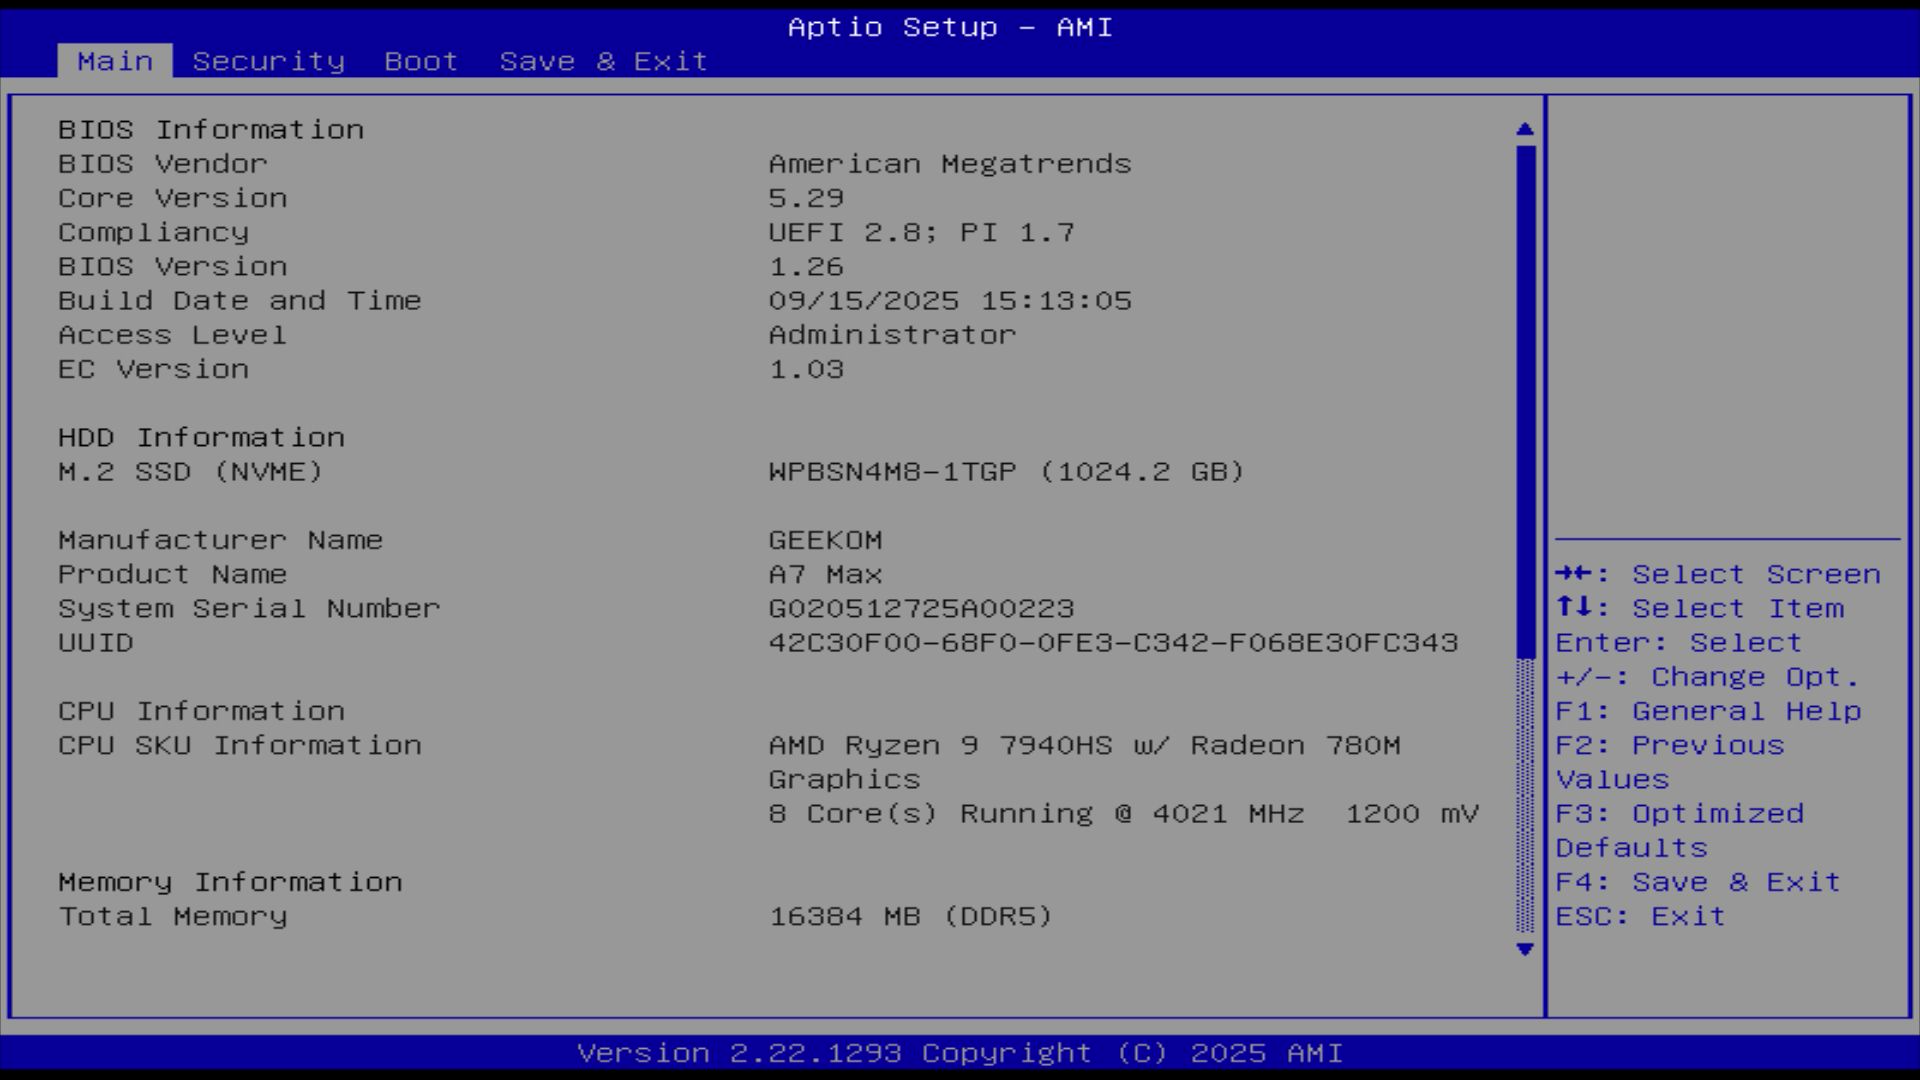Viewport: 1920px width, 1080px height.
Task: Click the System Serial Number value
Action: point(921,608)
